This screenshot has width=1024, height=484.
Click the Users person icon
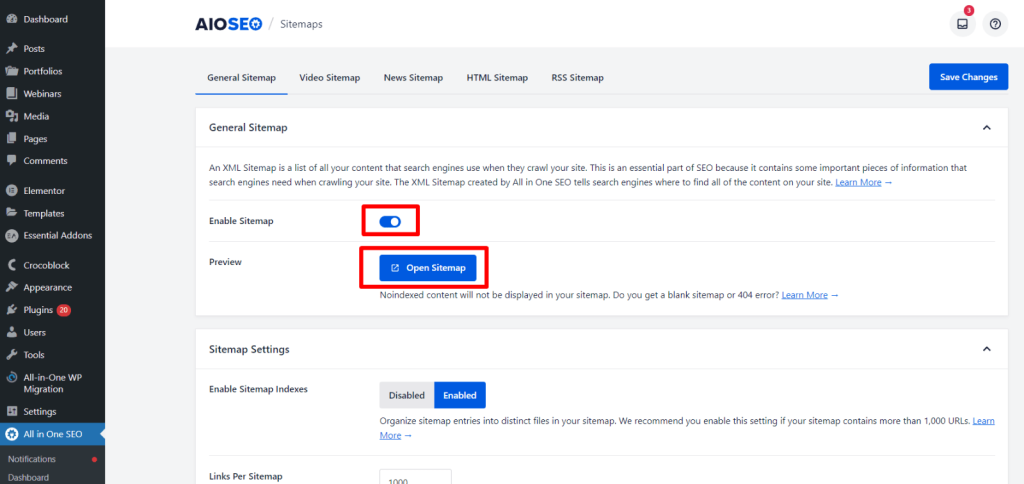pos(11,332)
